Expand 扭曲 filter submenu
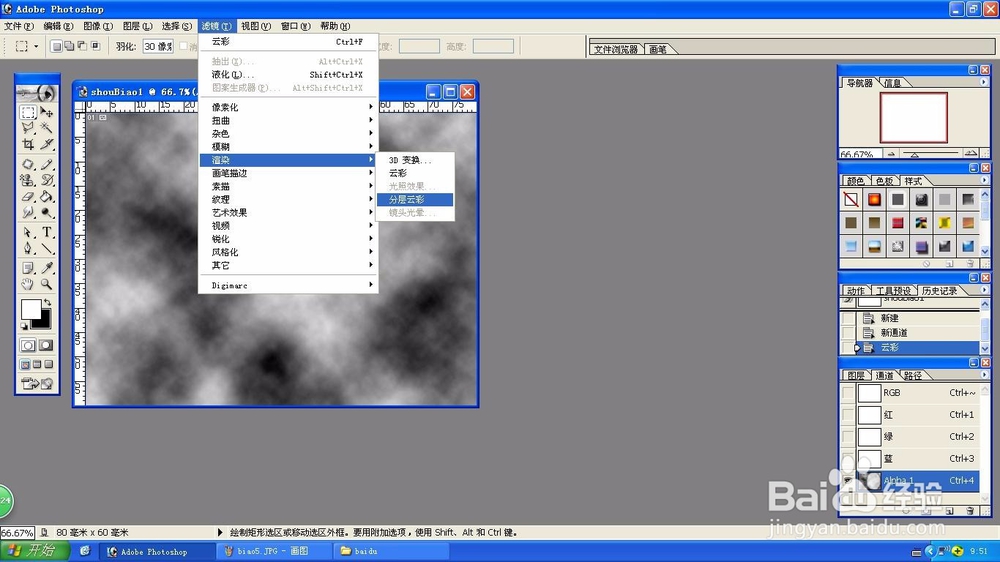This screenshot has width=1000, height=562. click(288, 121)
